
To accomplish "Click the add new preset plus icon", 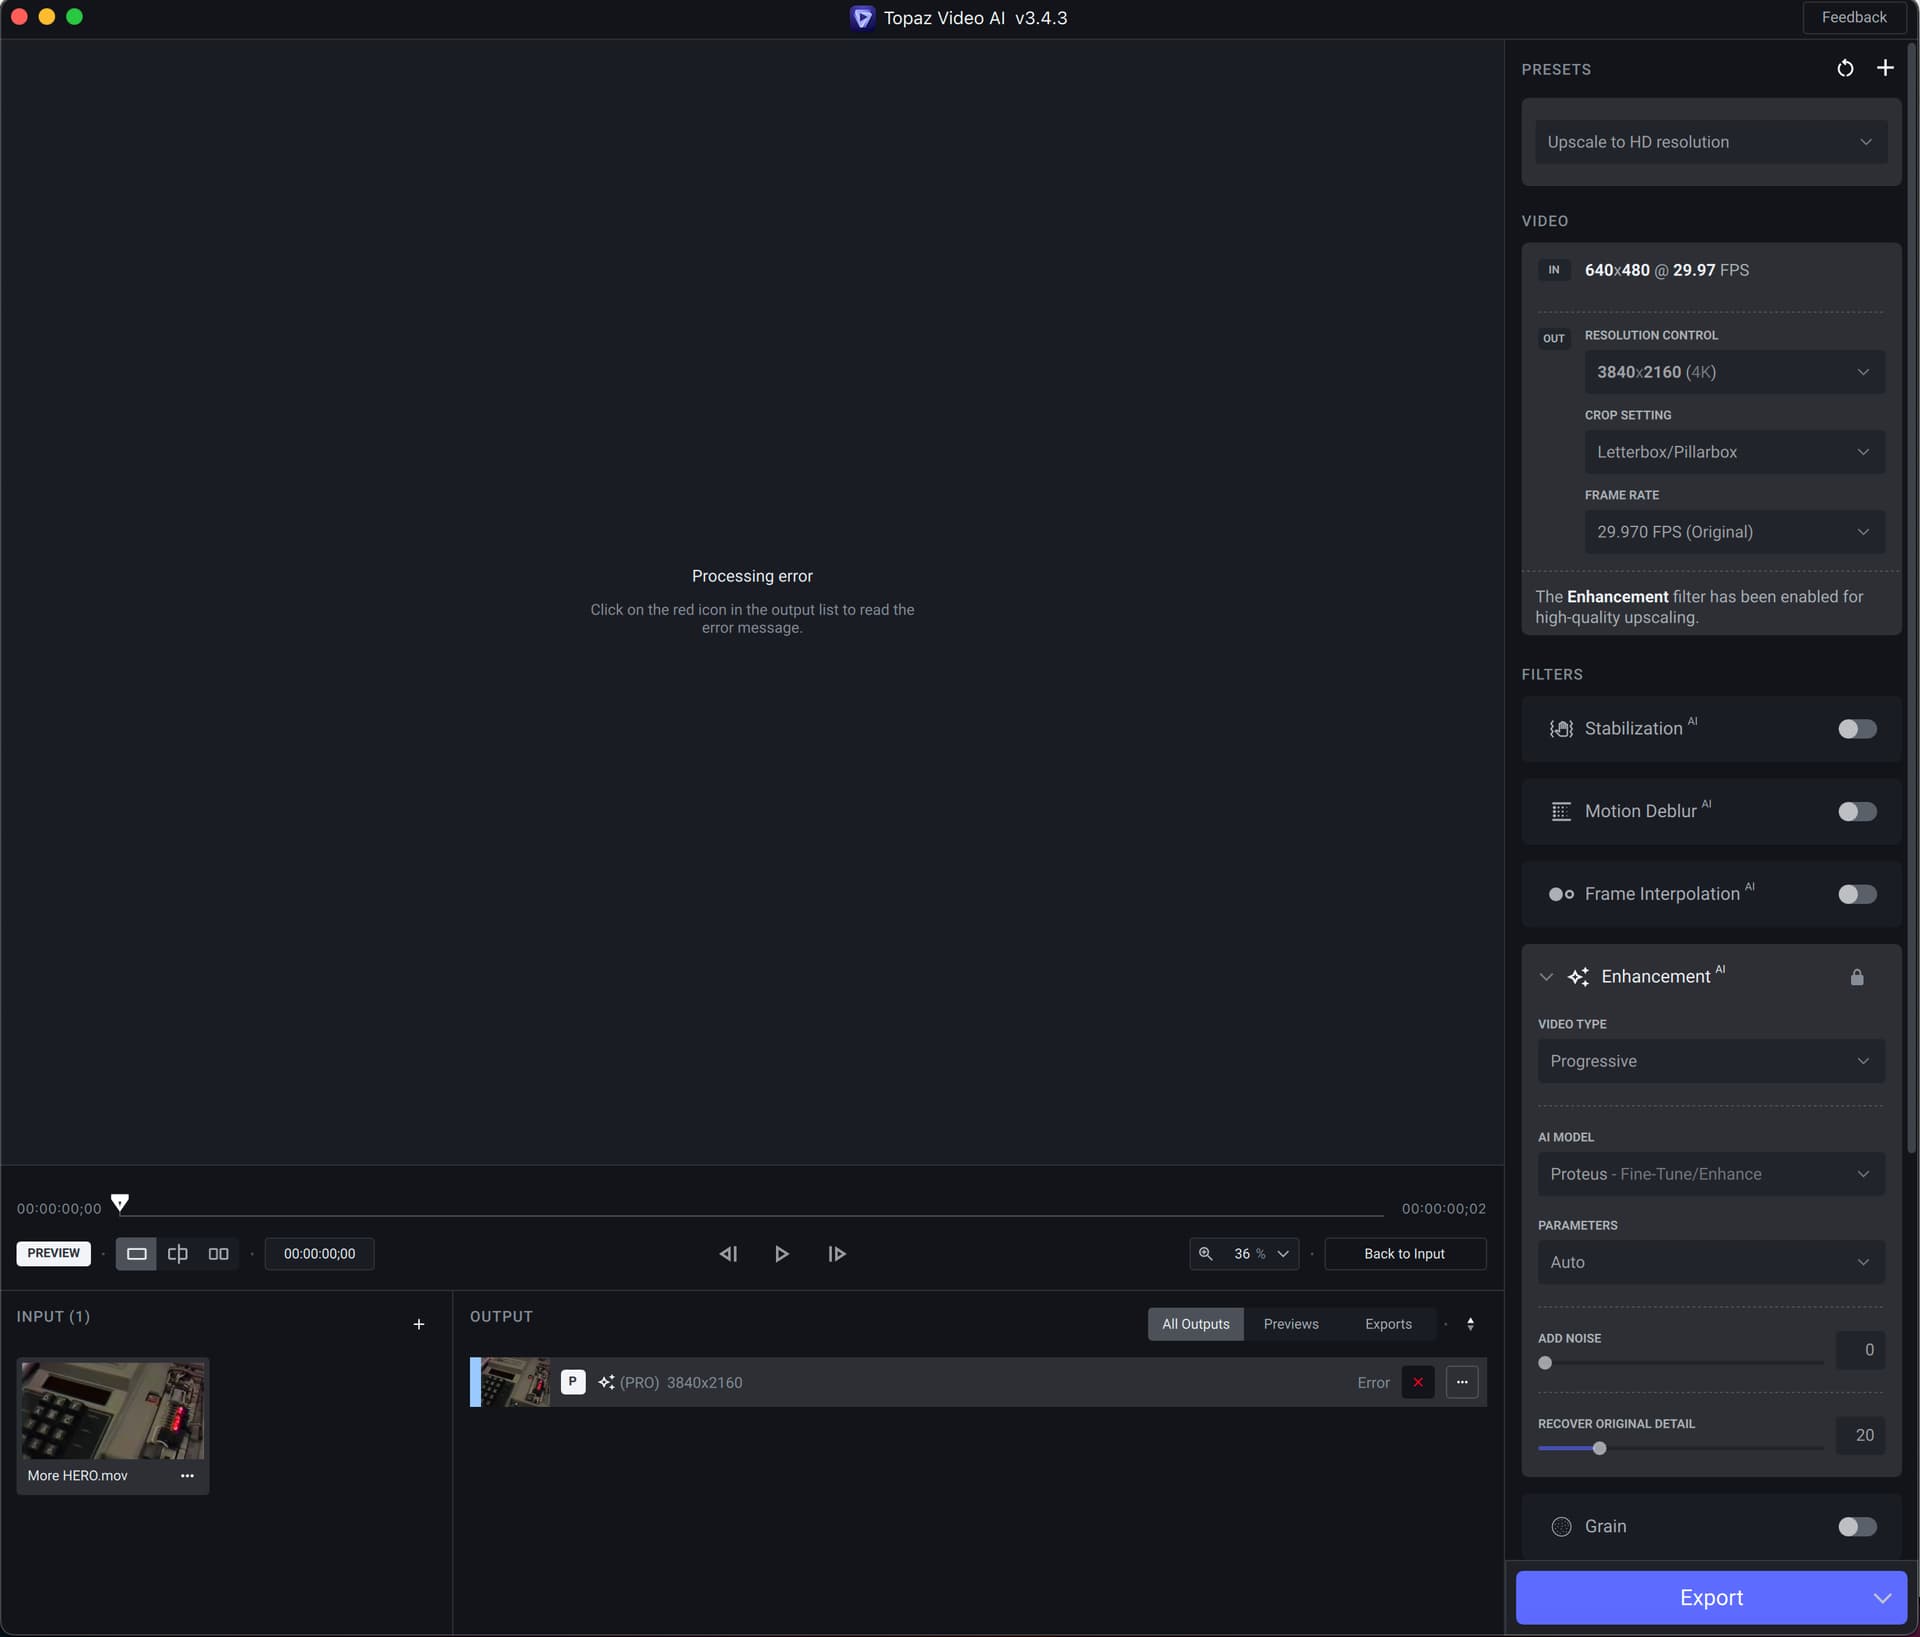I will [1887, 68].
